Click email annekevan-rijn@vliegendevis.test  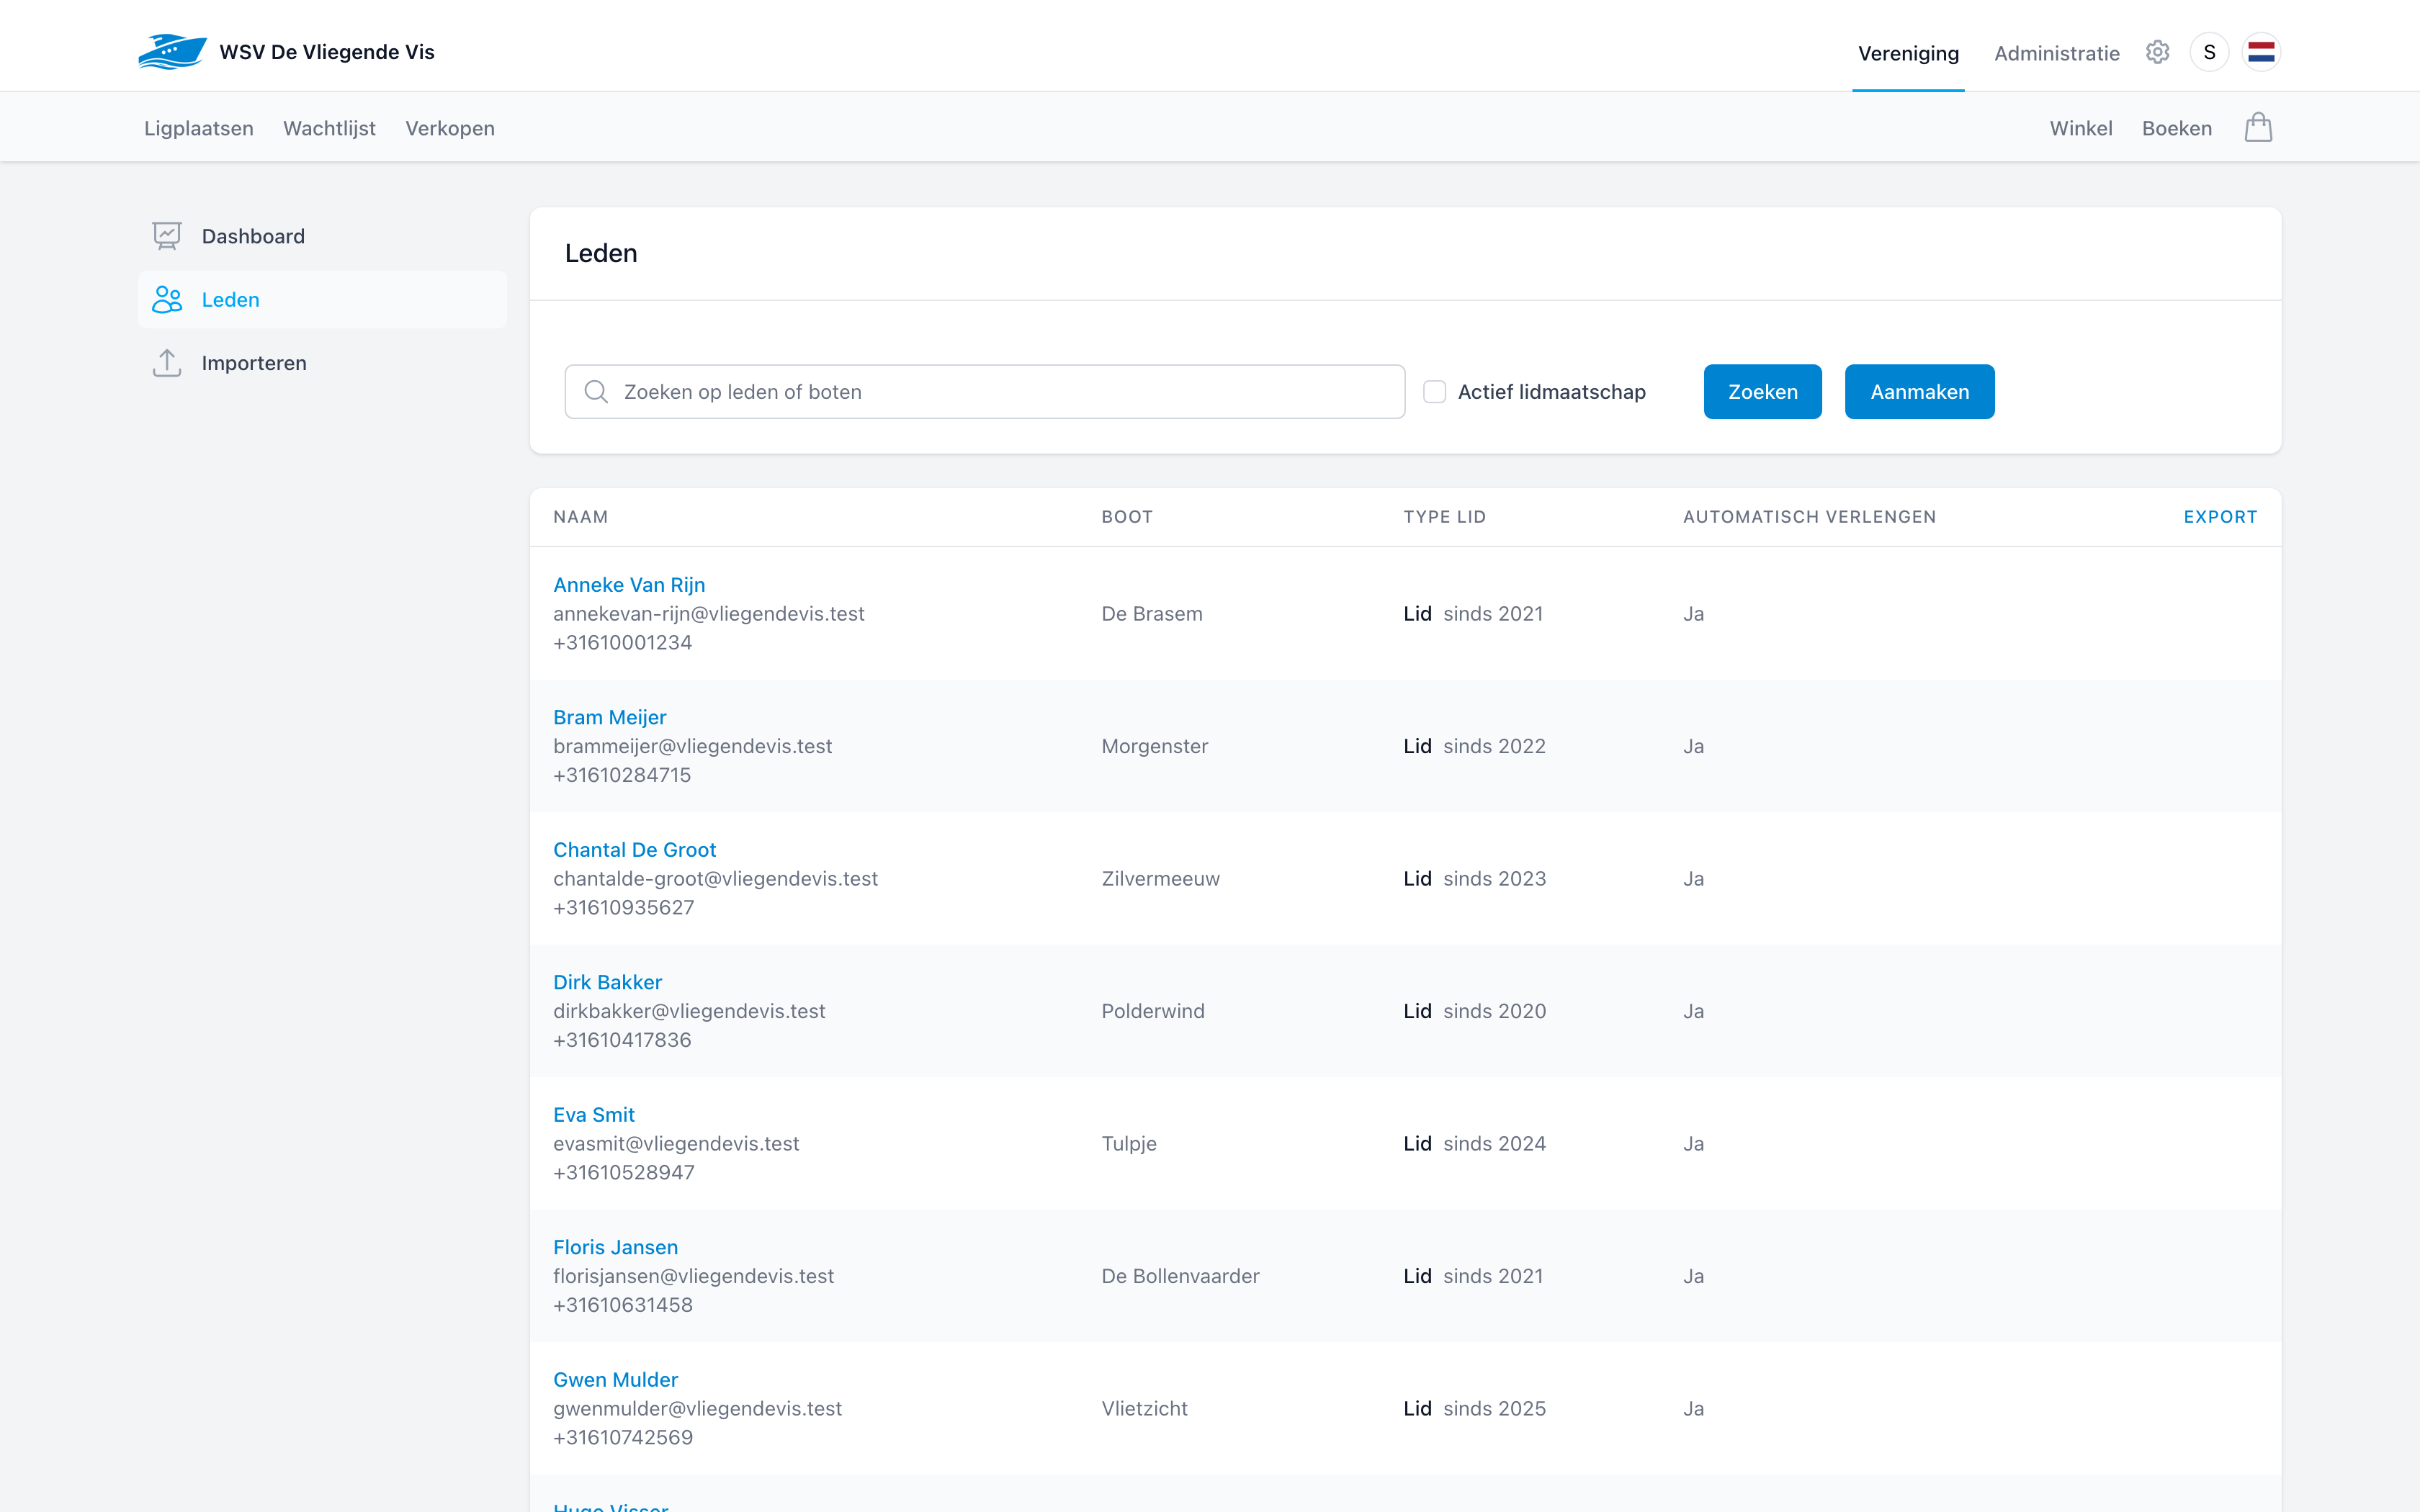(709, 614)
